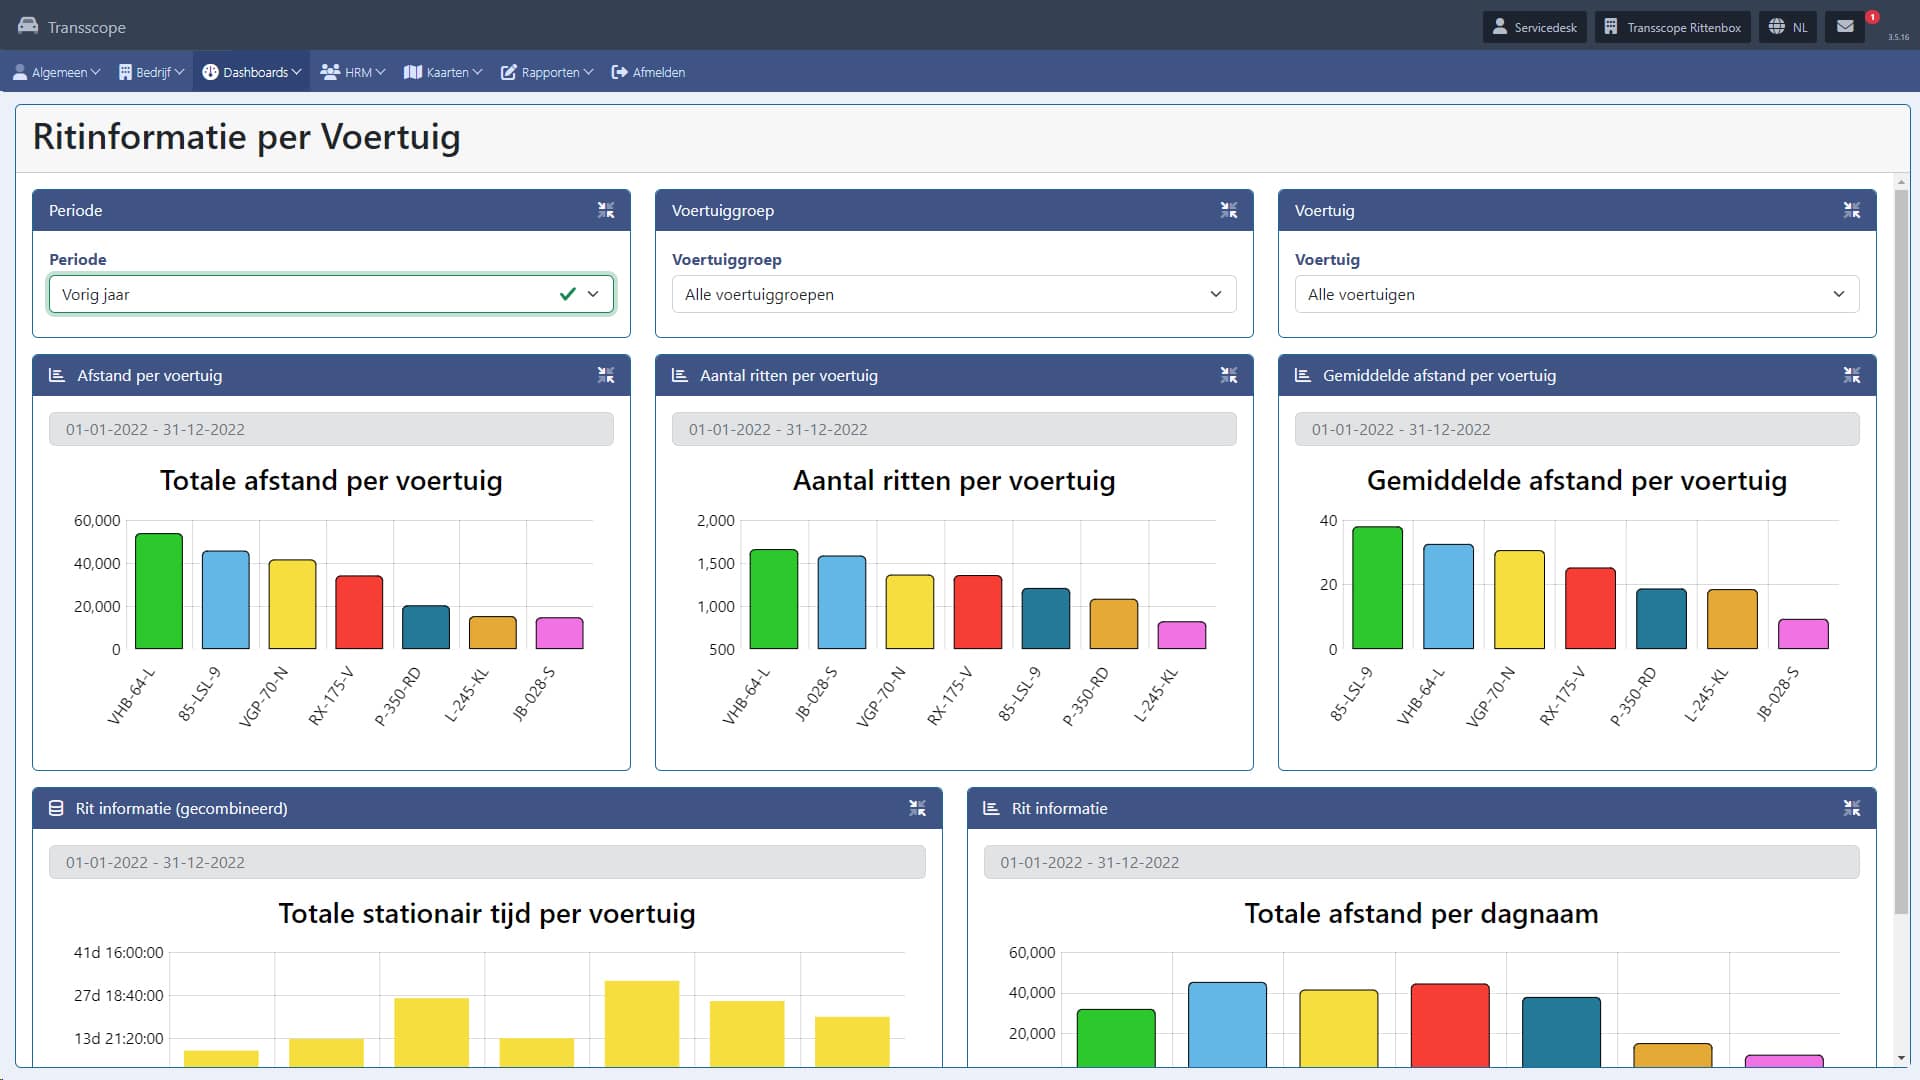1920x1080 pixels.
Task: Open the Transscope Rittenbox button
Action: (1673, 27)
